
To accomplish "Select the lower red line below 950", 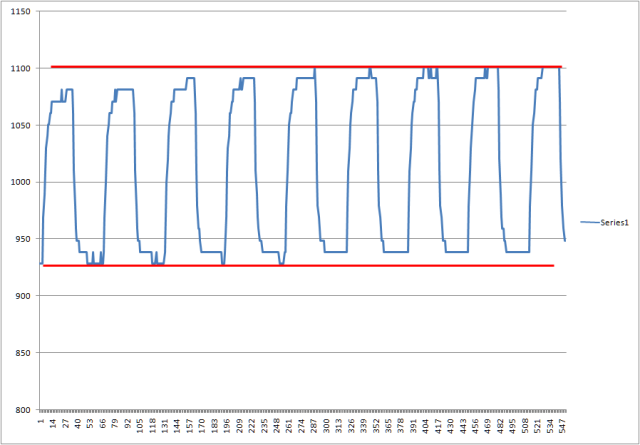I will tap(300, 265).
